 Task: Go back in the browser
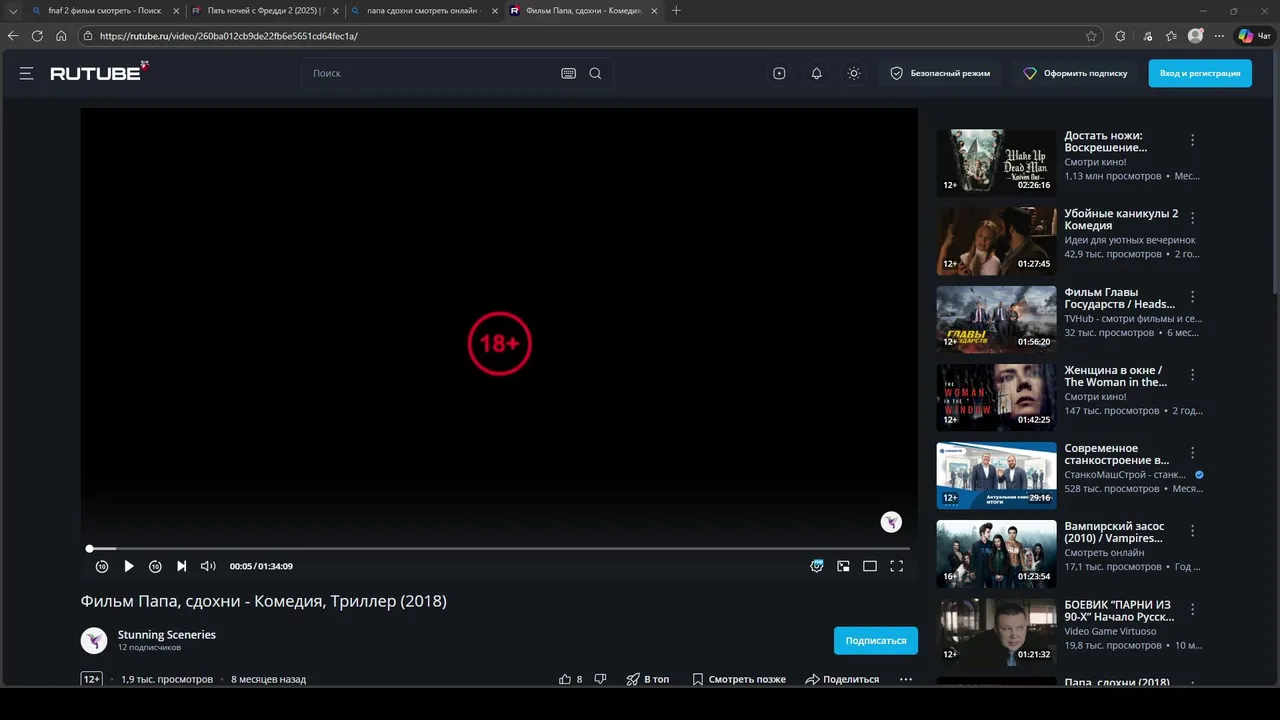(x=13, y=36)
